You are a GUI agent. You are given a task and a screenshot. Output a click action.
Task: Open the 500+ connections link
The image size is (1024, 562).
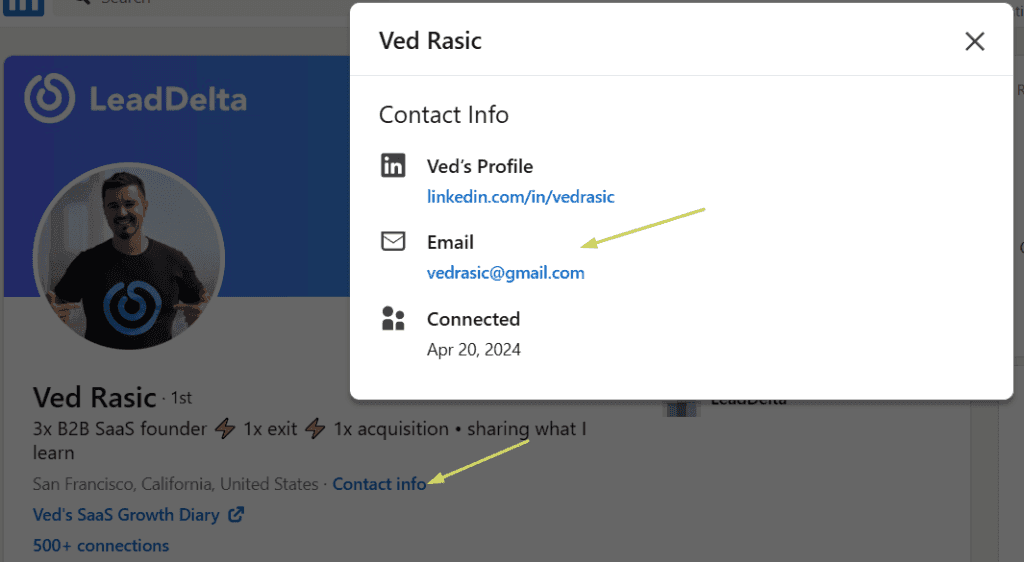pos(101,545)
